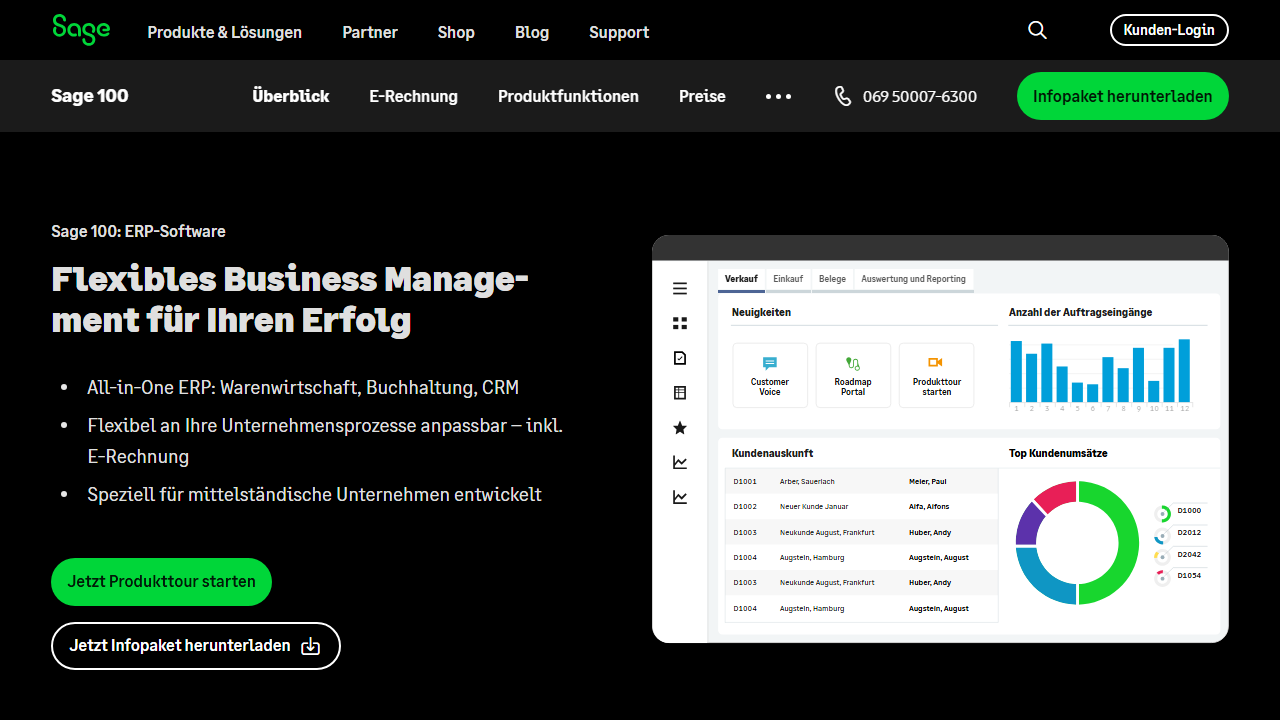Screen dimensions: 1280x720
Task: Open Support in top navigation
Action: click(619, 32)
